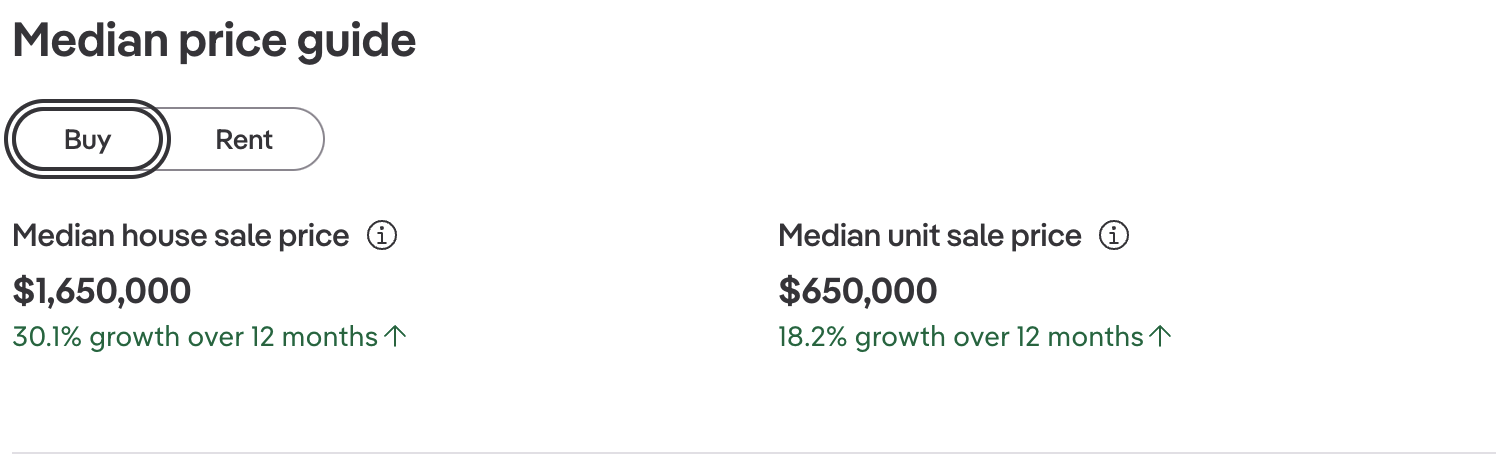1512x468 pixels.
Task: Click up arrow after 30.1% growth text
Action: (396, 337)
